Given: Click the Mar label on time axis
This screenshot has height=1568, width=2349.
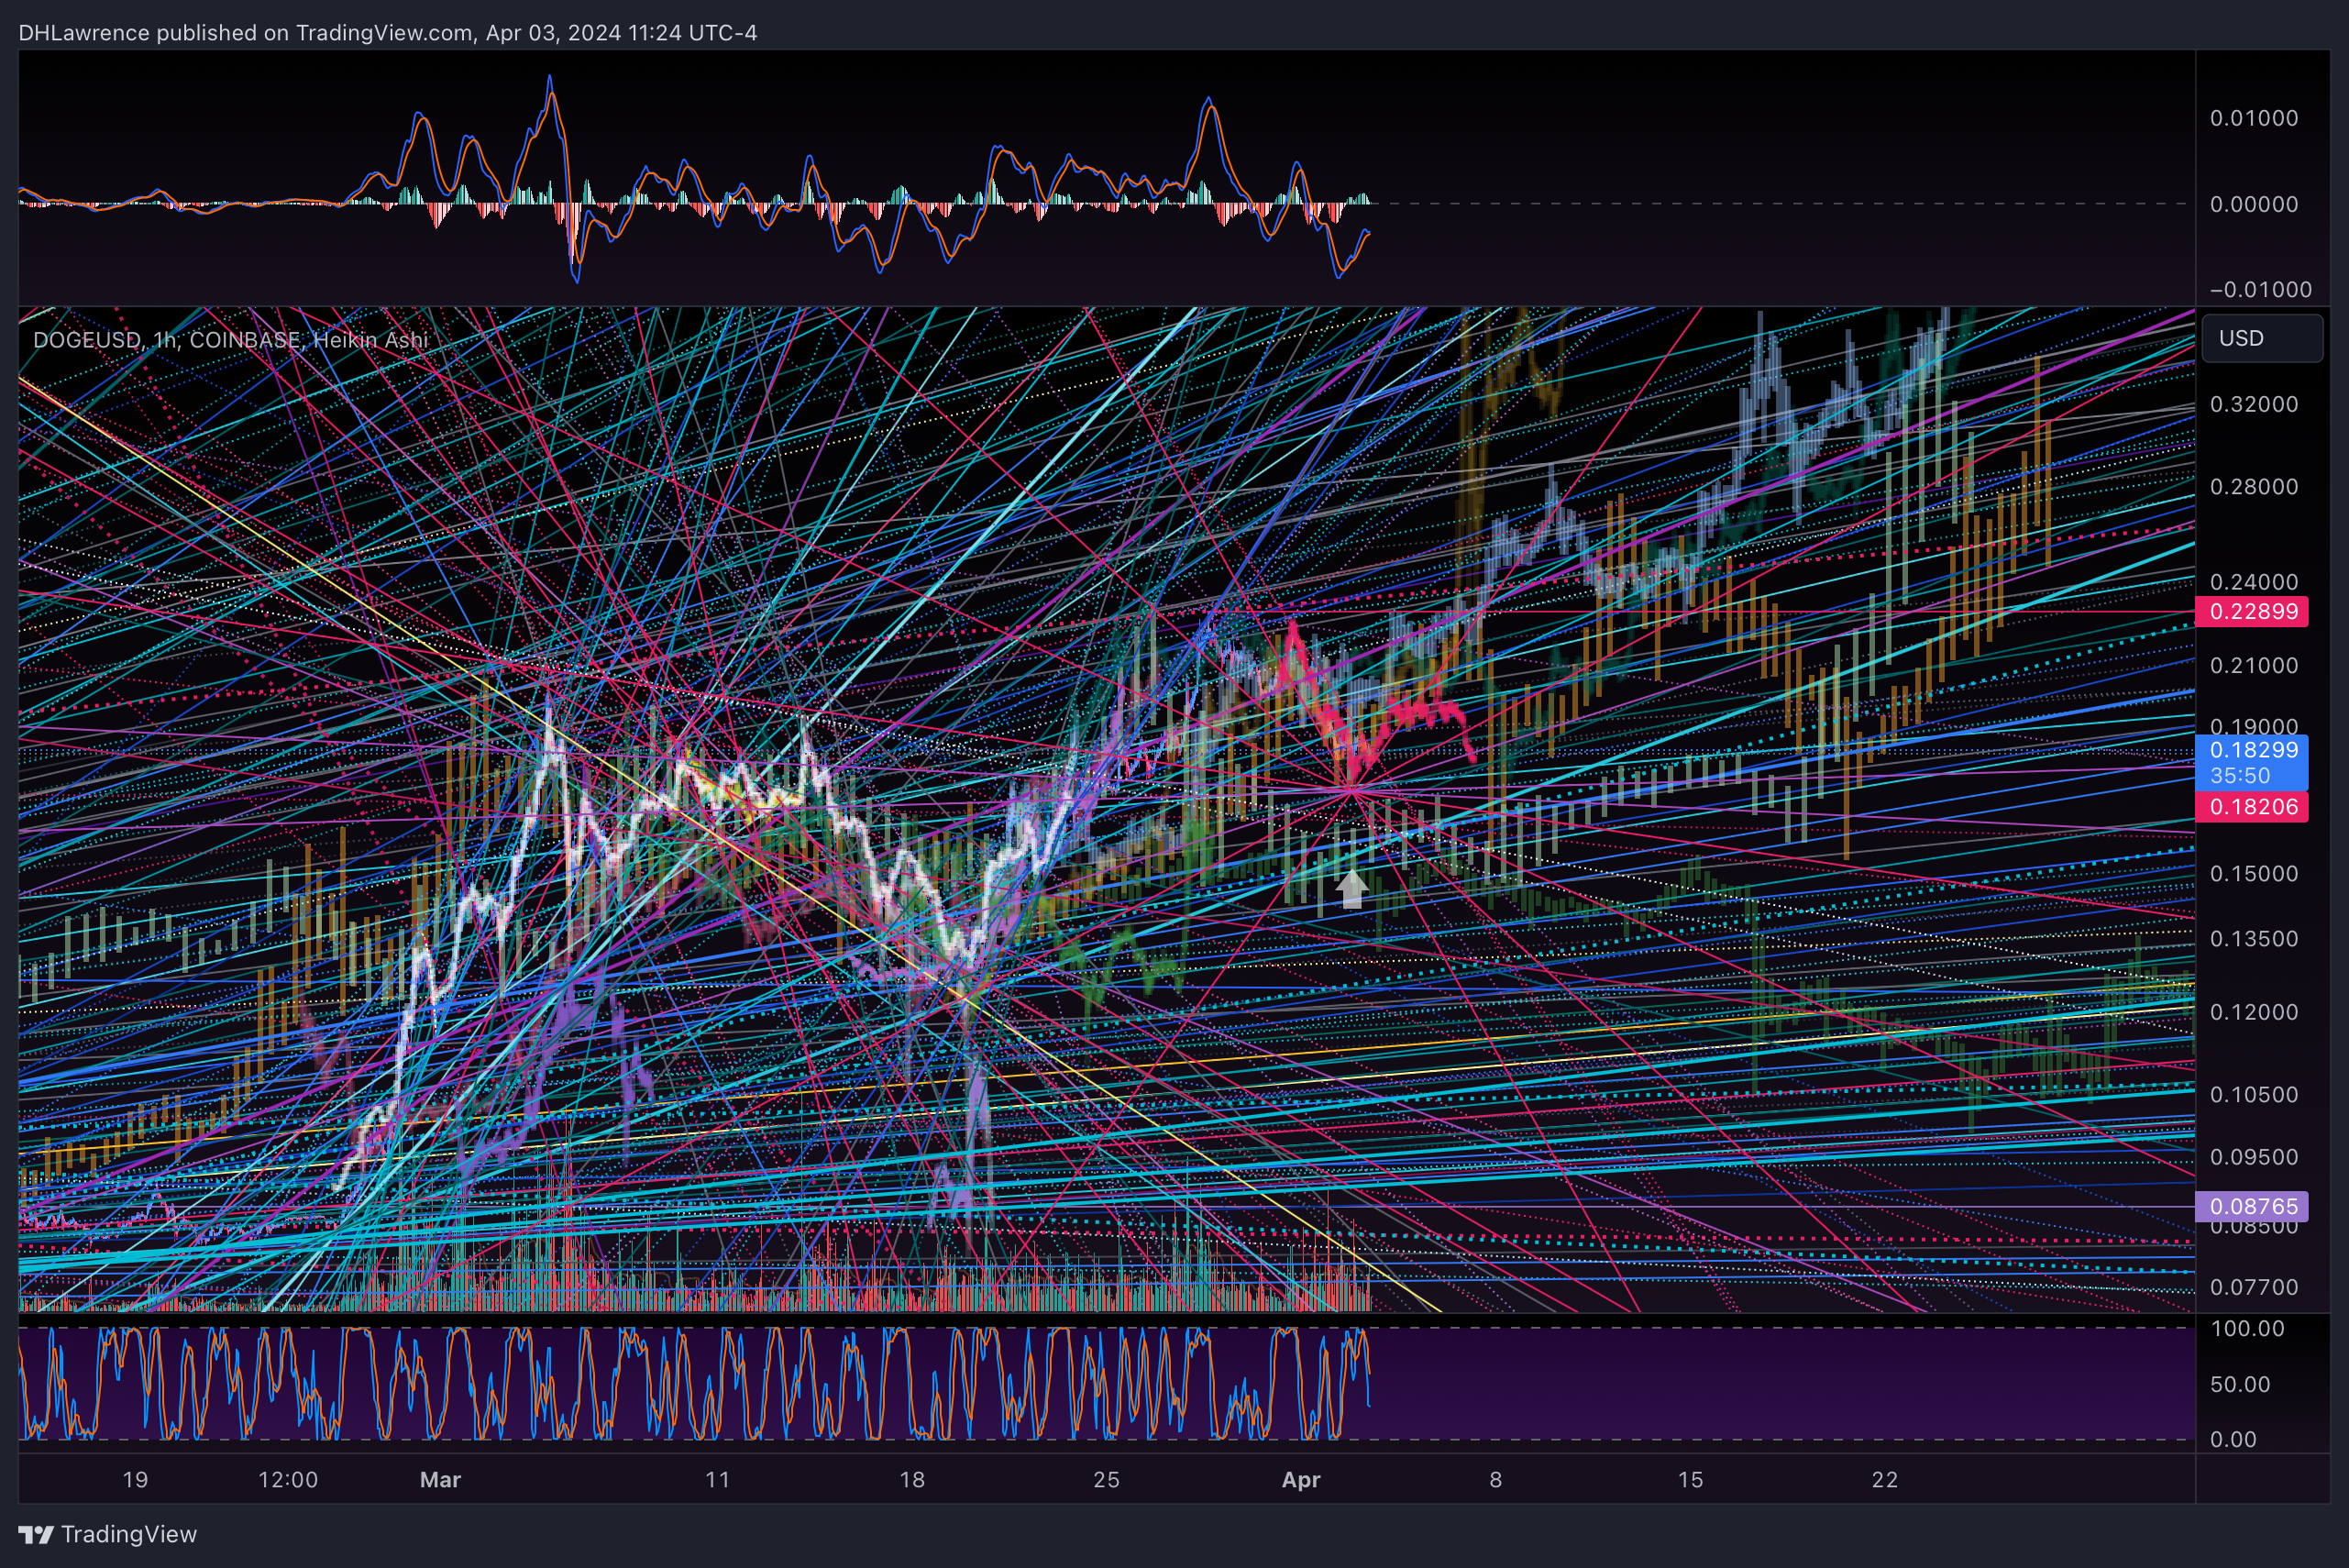Looking at the screenshot, I should point(440,1480).
